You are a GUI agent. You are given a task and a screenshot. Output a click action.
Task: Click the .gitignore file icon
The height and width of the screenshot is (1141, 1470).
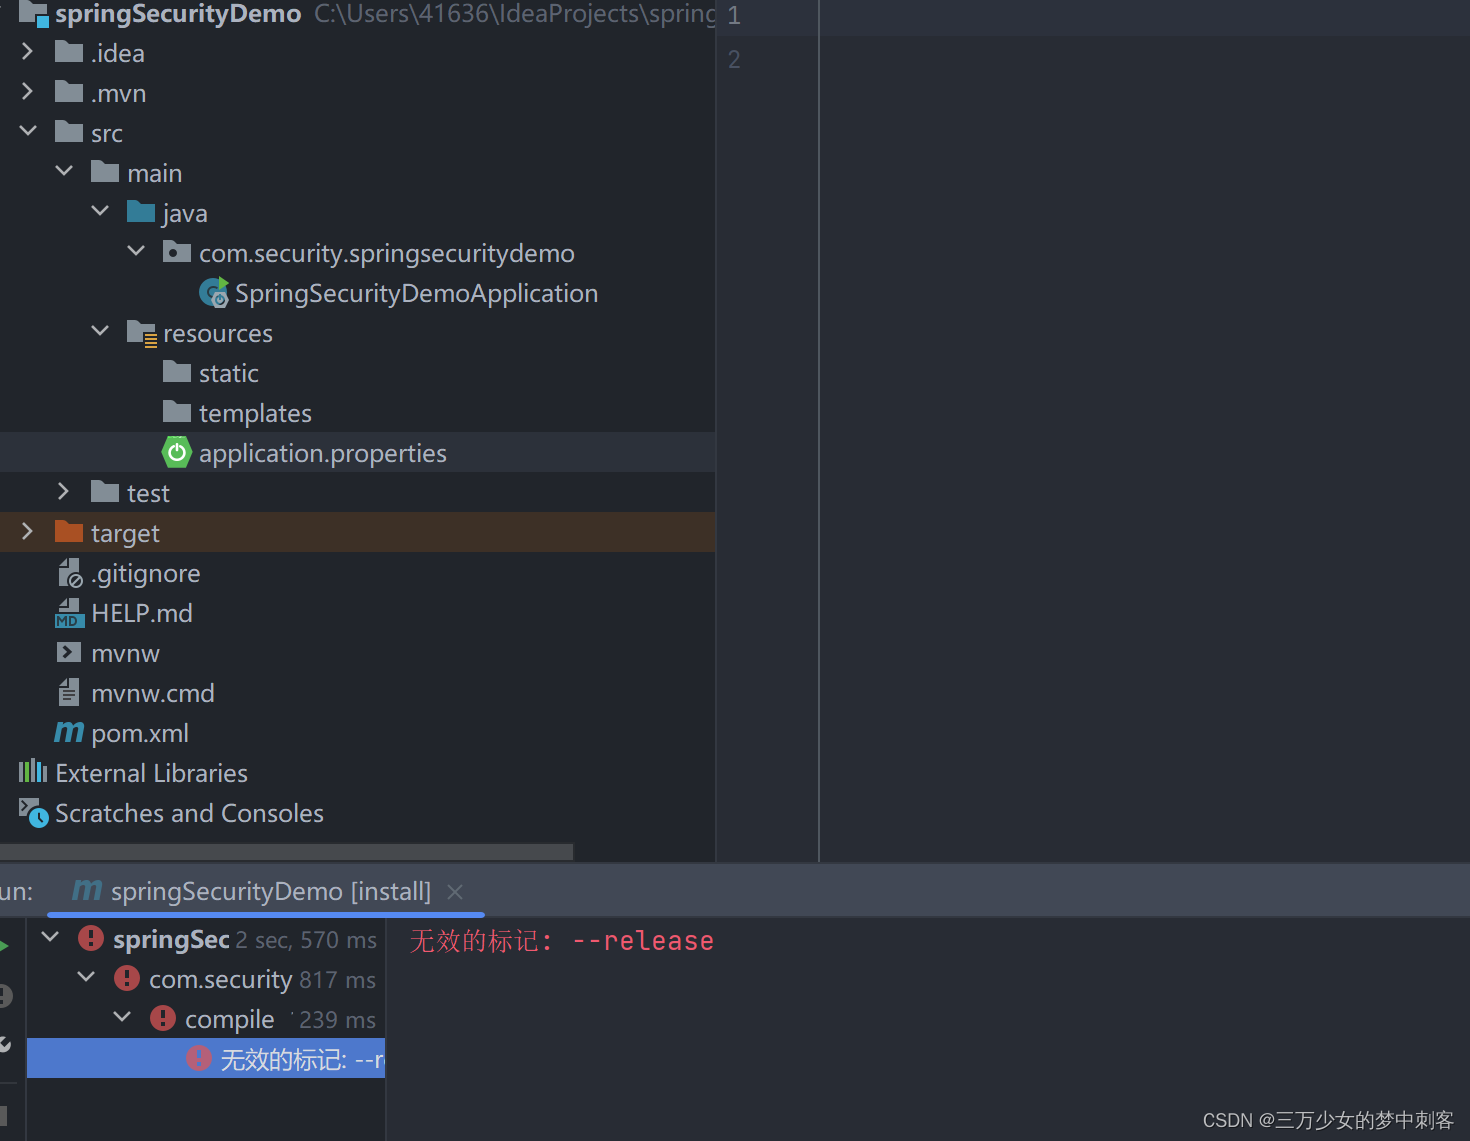[x=70, y=573]
